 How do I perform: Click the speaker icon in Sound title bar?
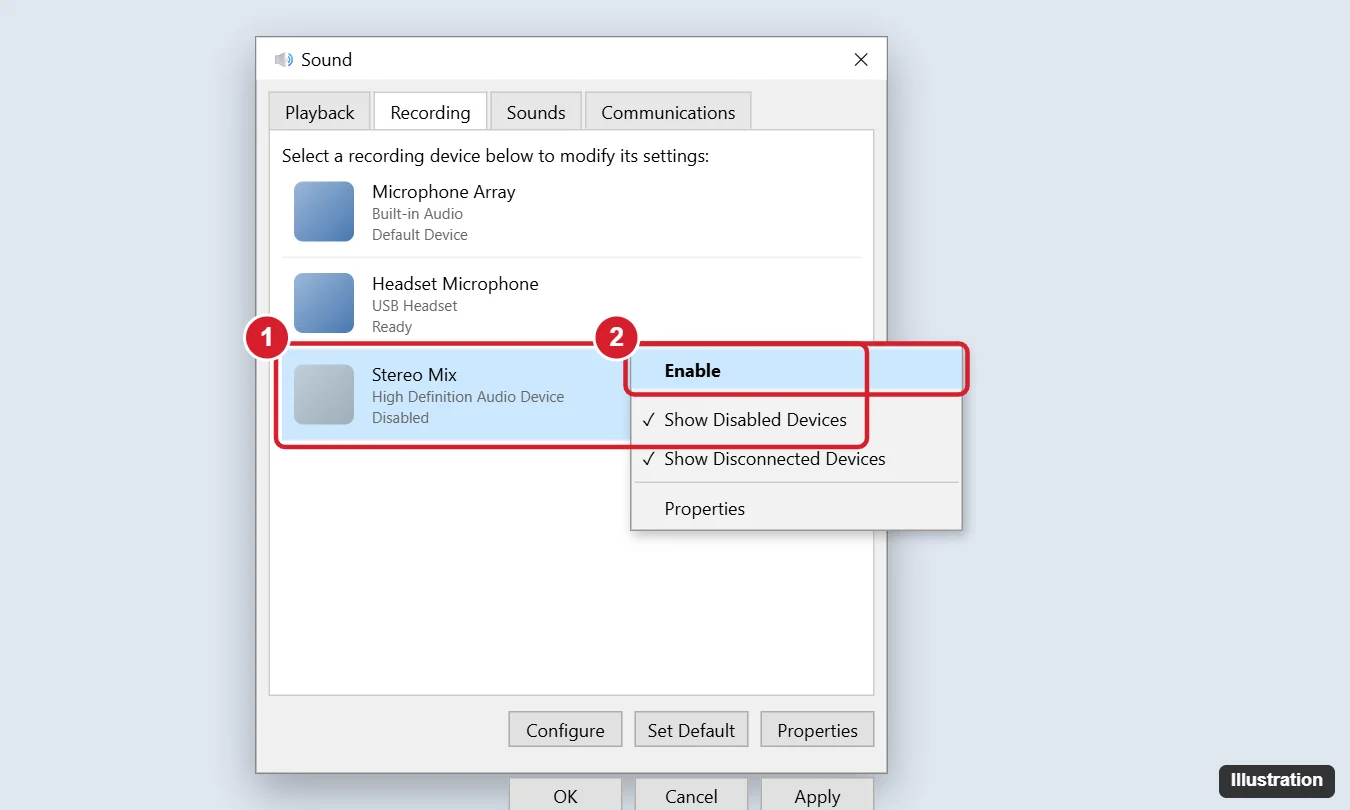tap(284, 60)
